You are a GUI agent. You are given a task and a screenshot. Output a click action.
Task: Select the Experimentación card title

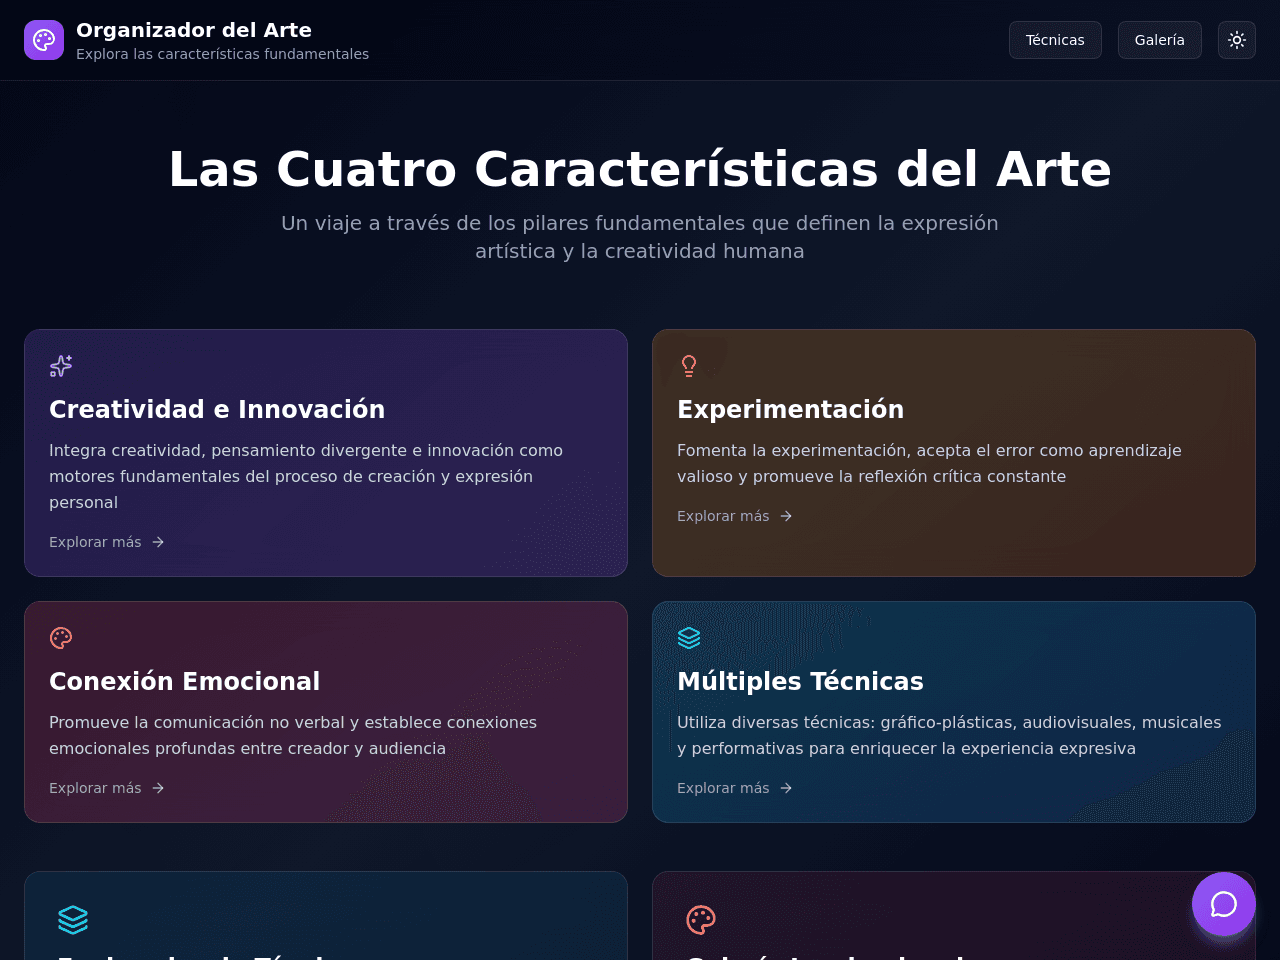coord(790,409)
